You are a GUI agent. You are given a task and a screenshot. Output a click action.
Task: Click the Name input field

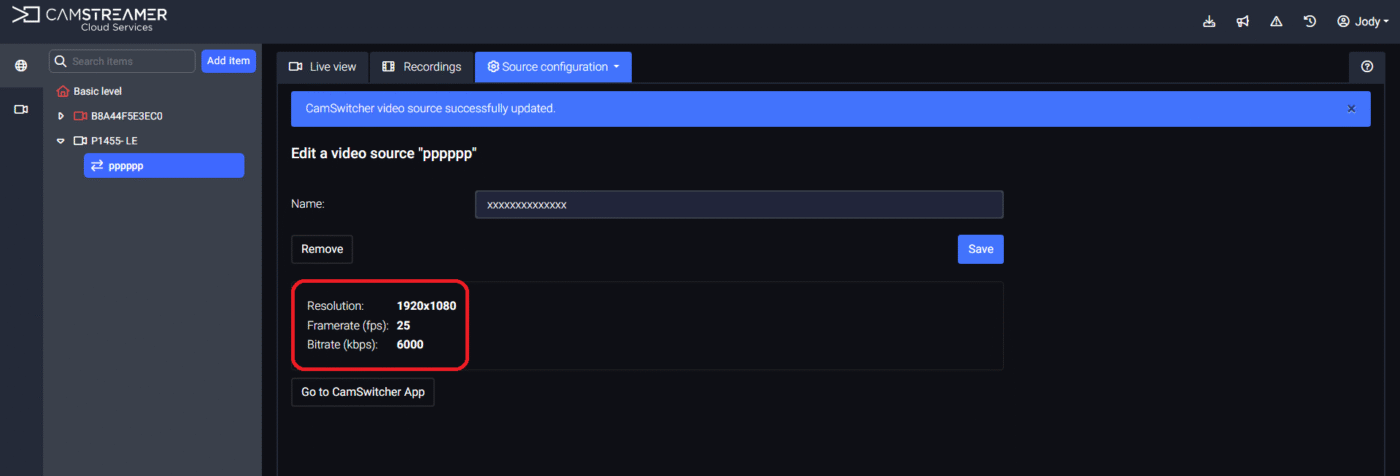tap(739, 204)
